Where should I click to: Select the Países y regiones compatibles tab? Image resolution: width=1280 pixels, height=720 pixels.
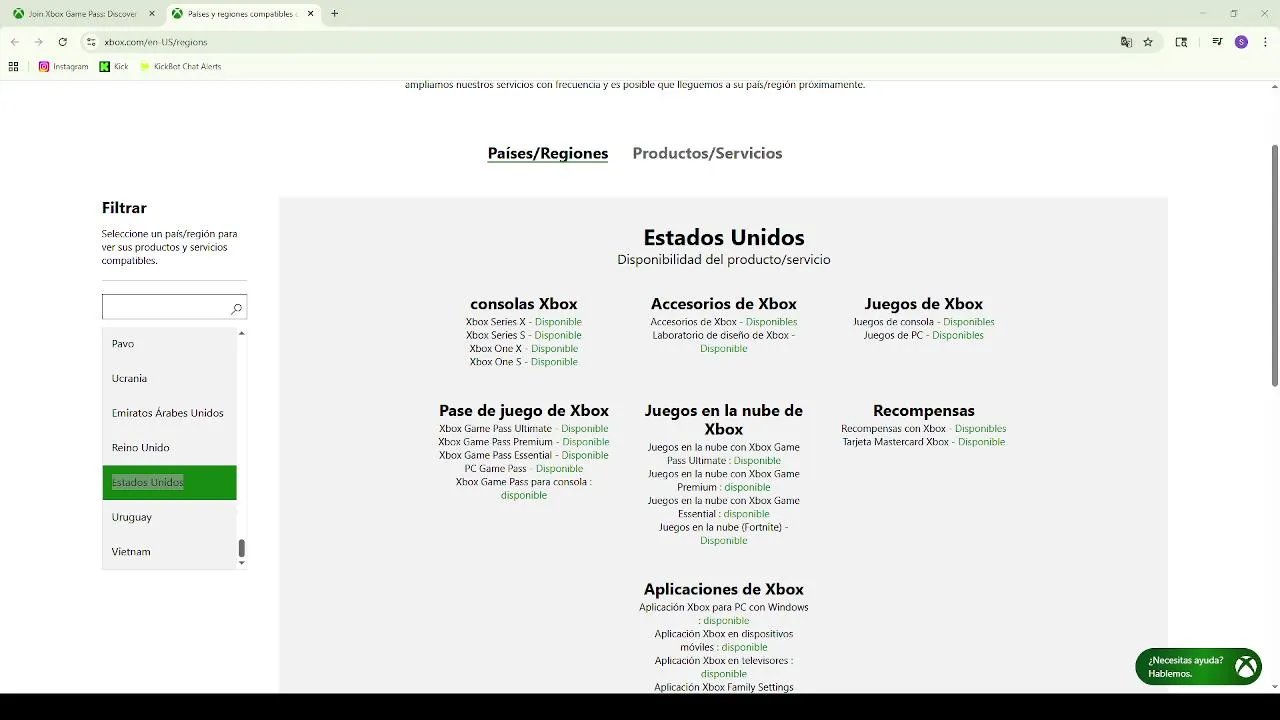(x=241, y=14)
